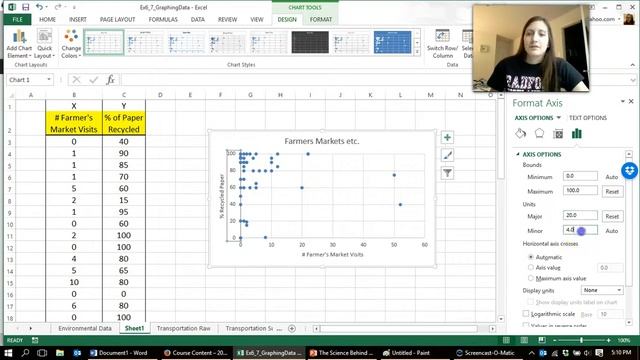Screen dimensions: 640x360
Task: Collapse the ribbon with the caret
Action: click(x=632, y=65)
